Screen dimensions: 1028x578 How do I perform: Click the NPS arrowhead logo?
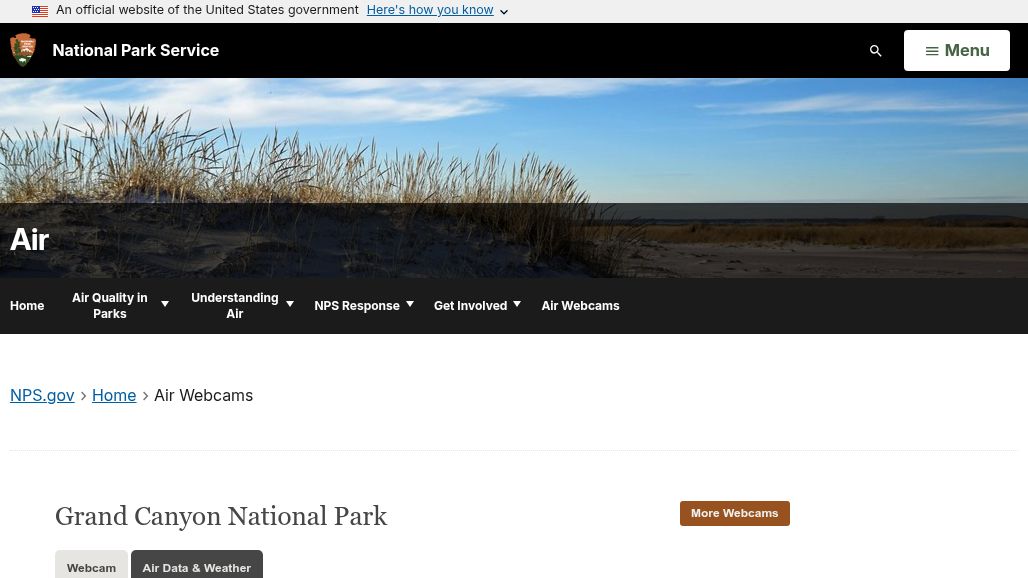point(23,49)
